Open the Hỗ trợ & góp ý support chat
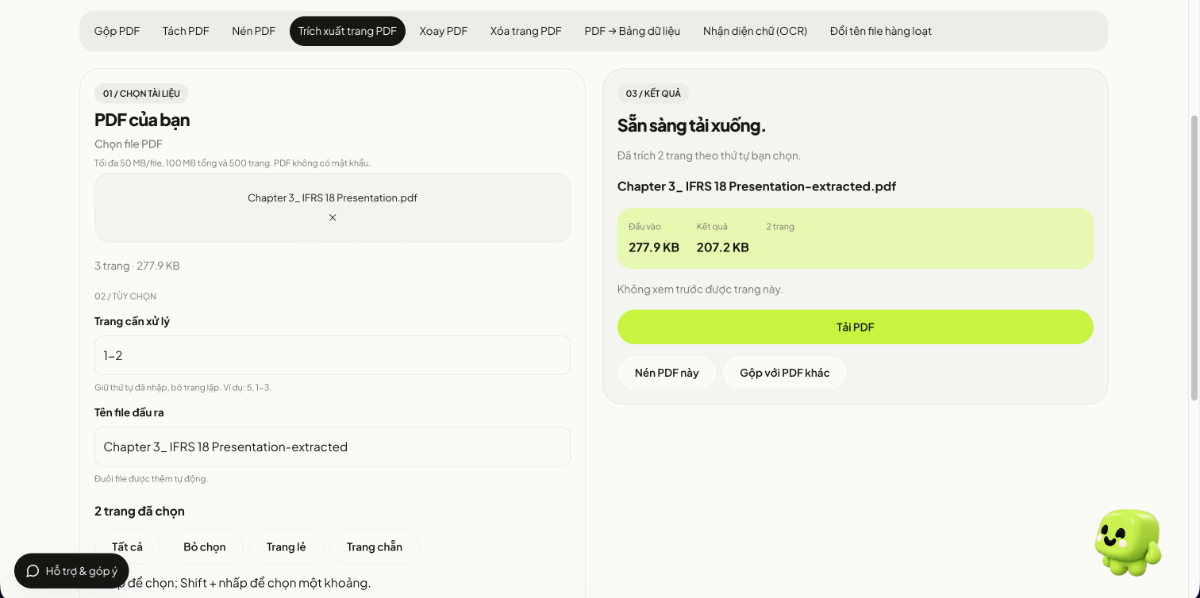Viewport: 1200px width, 598px height. pos(71,571)
